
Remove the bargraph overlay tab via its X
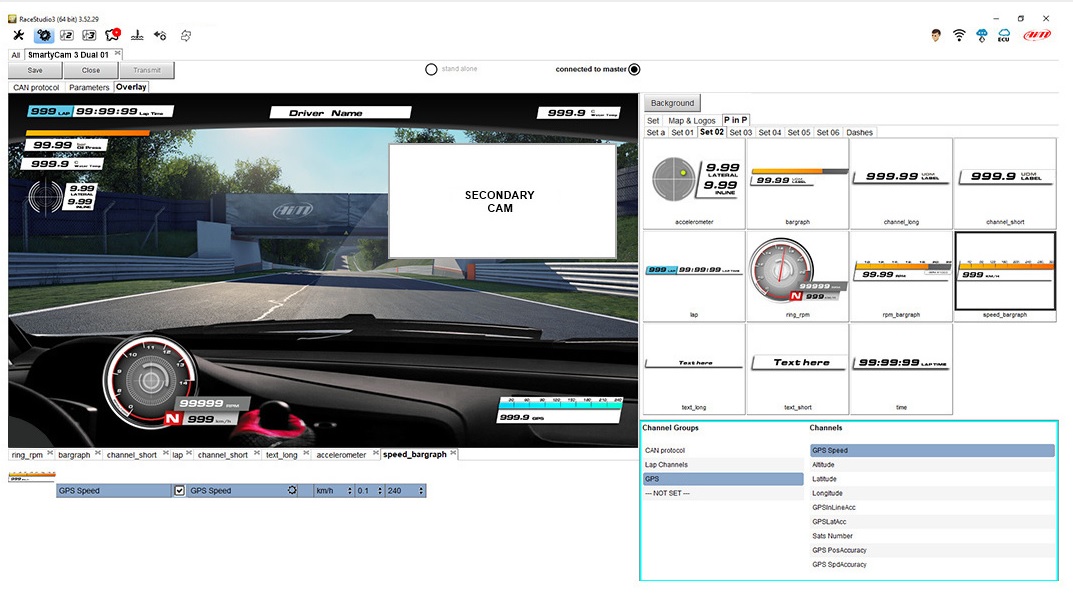point(98,453)
